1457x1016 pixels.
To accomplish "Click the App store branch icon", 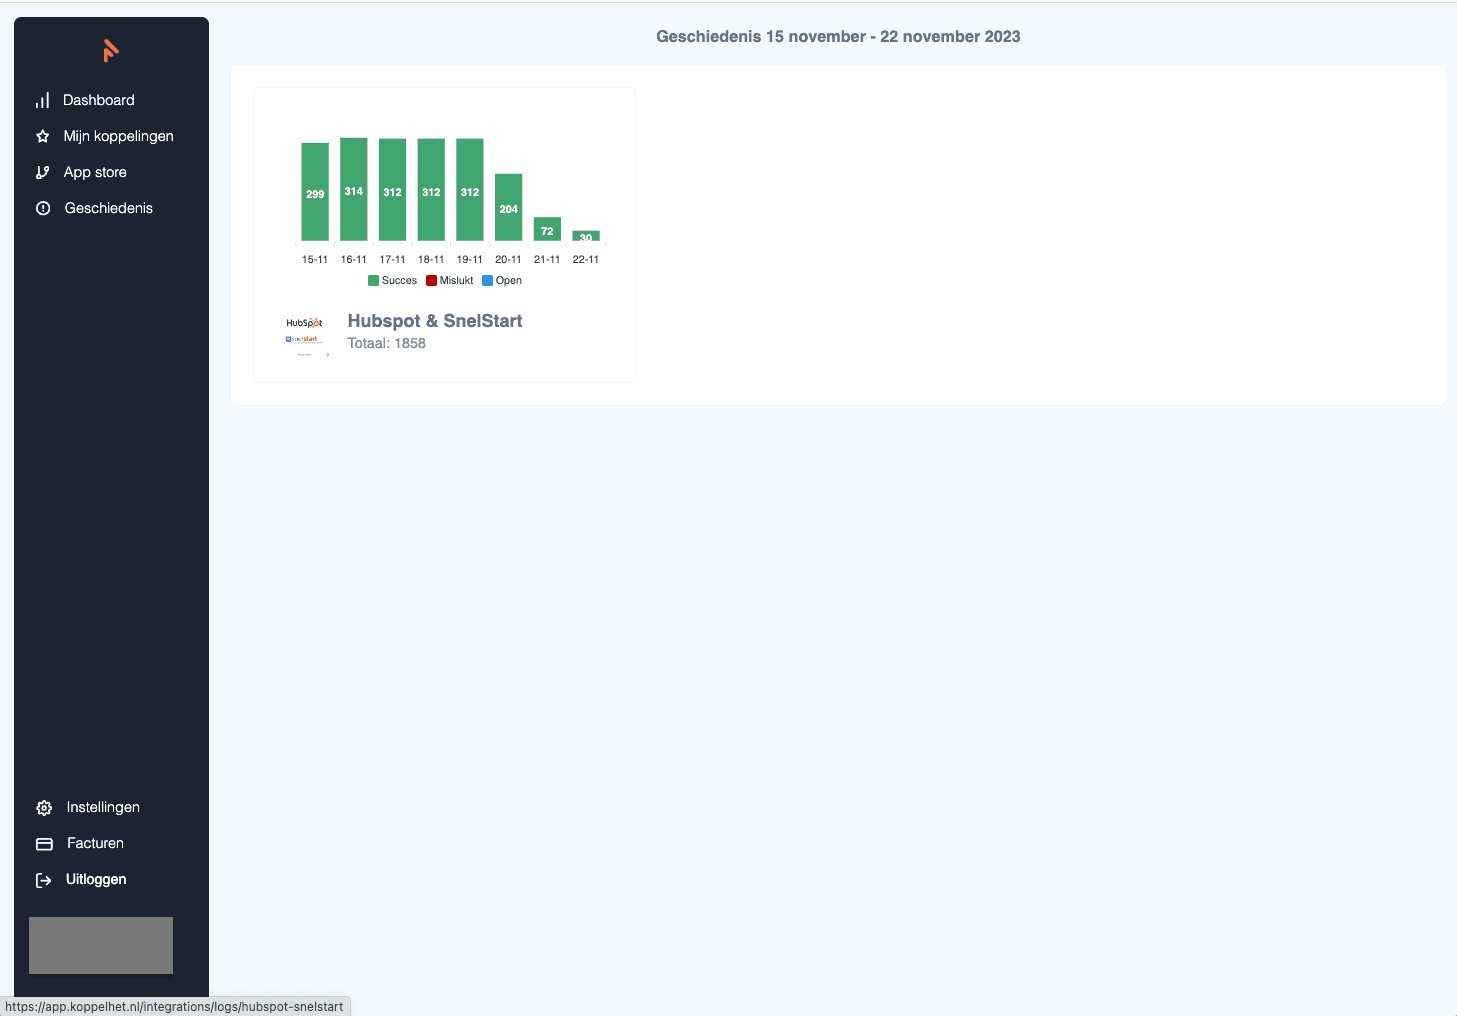I will pos(43,173).
